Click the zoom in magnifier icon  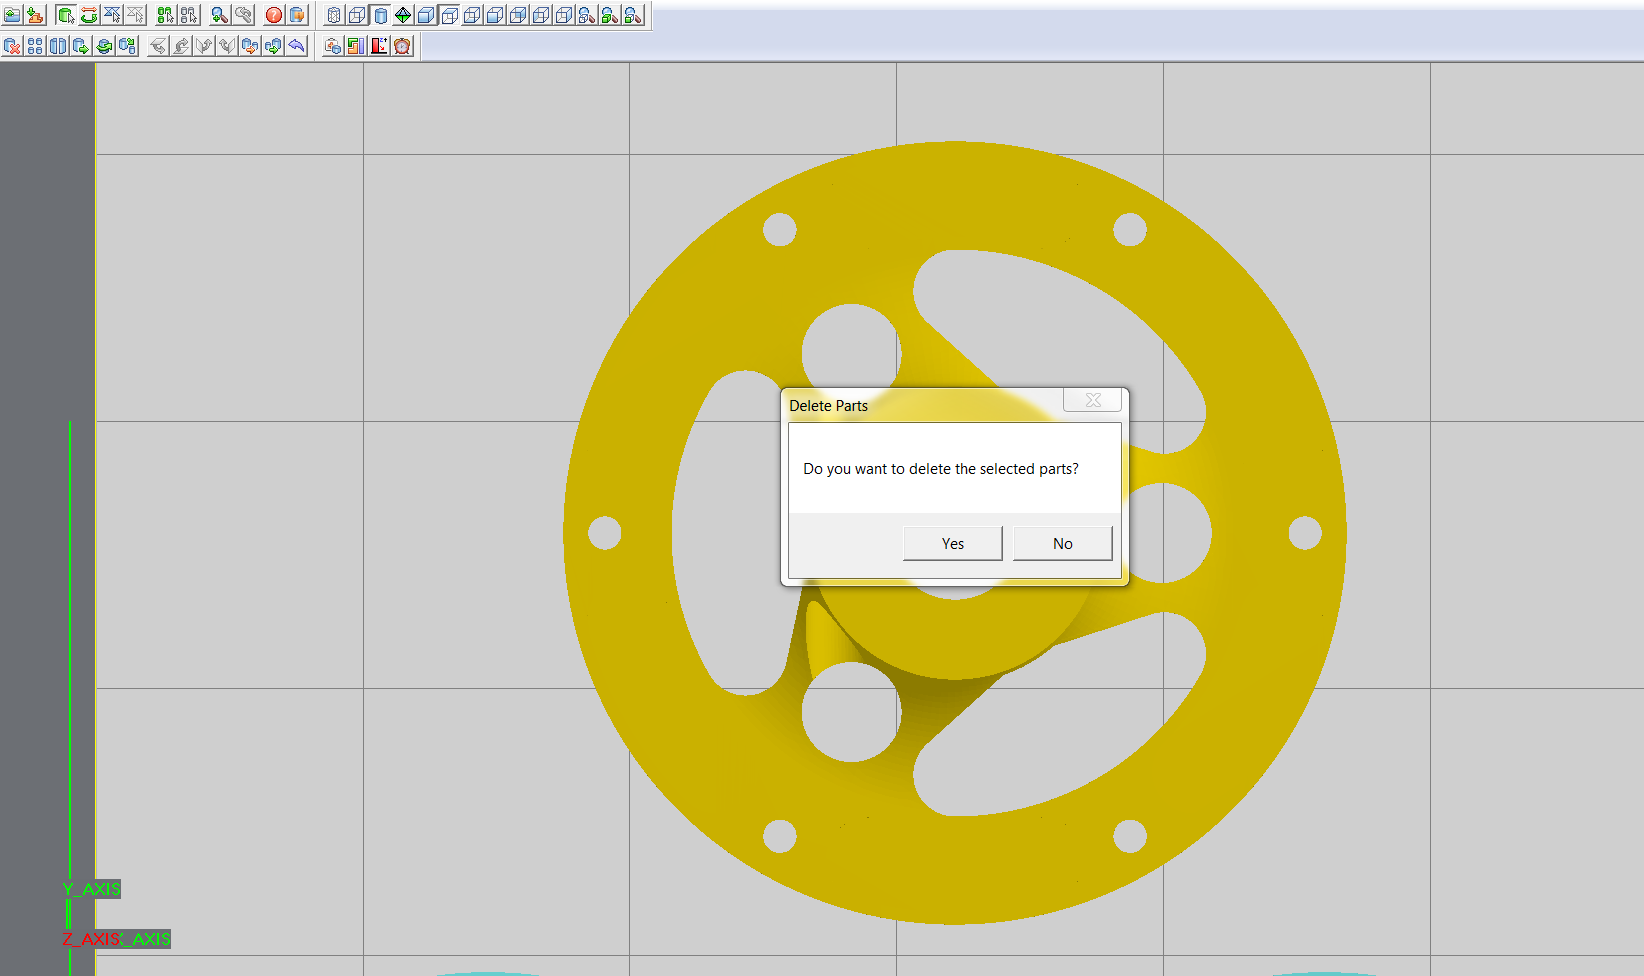[x=219, y=15]
